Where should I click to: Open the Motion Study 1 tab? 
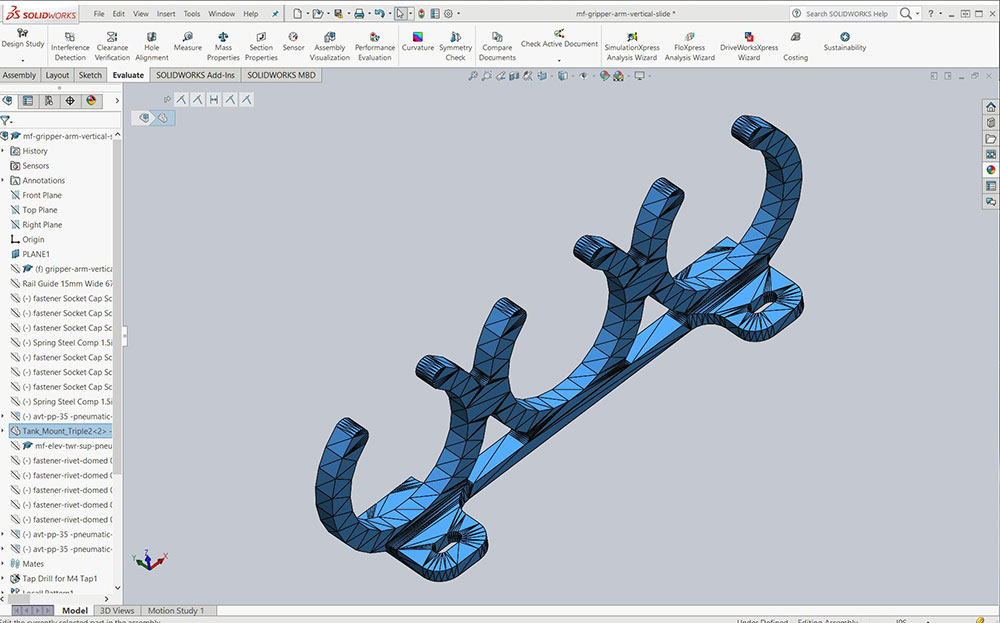(x=176, y=610)
